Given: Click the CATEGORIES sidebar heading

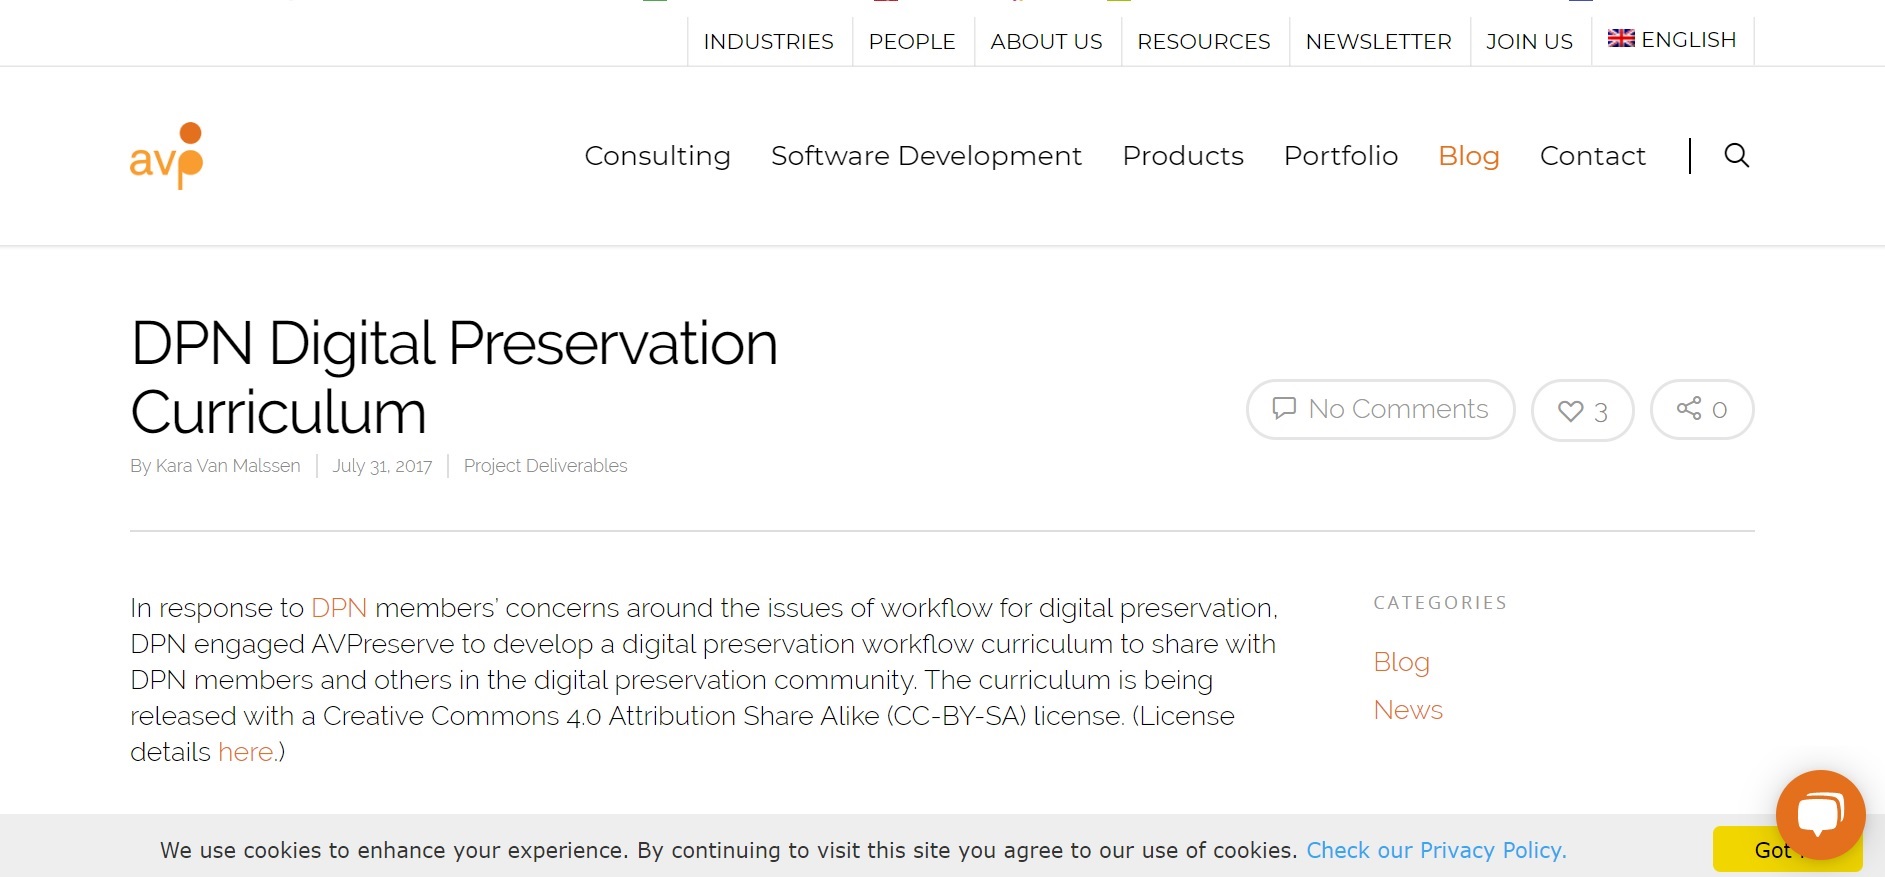Looking at the screenshot, I should [1440, 603].
